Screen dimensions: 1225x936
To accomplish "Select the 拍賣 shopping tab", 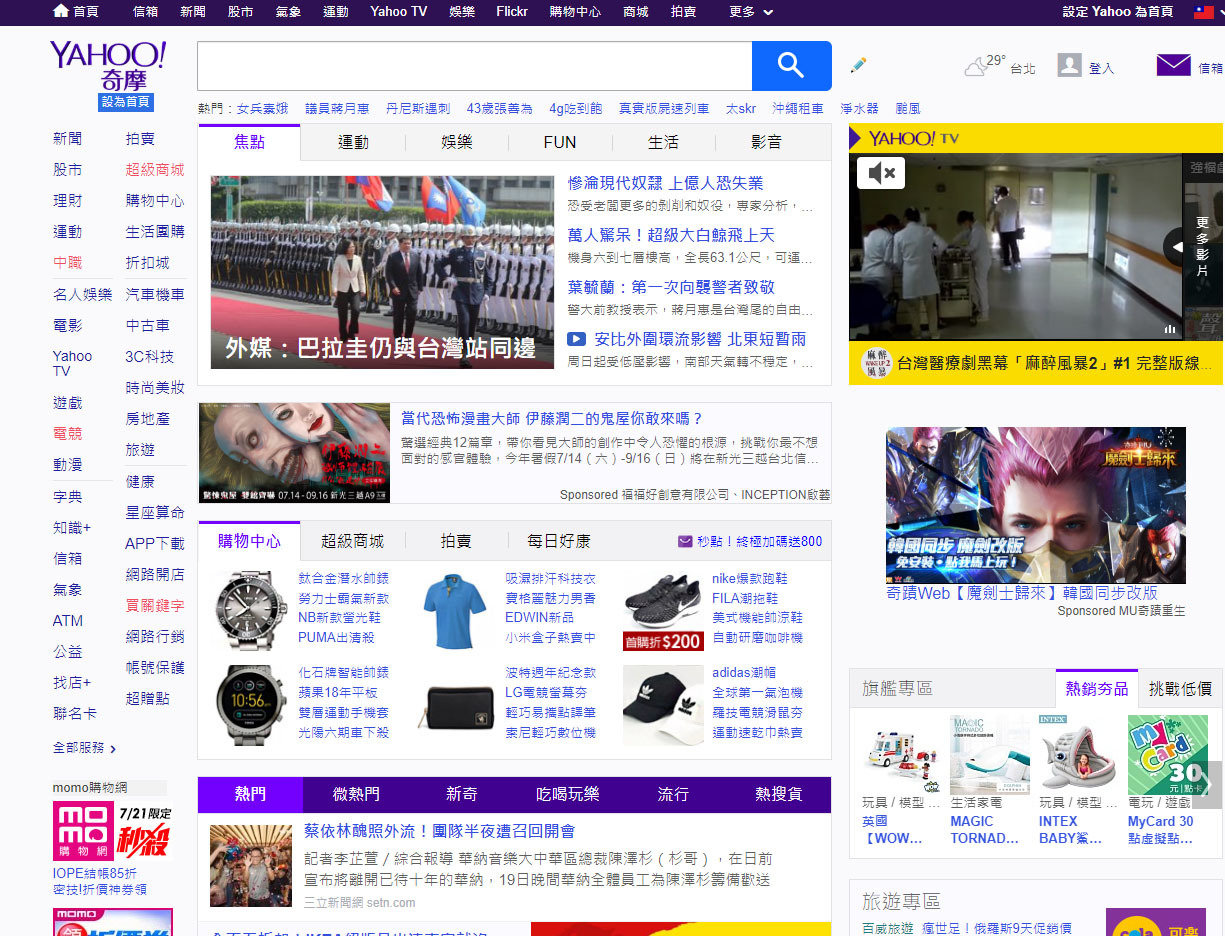I will (x=456, y=541).
